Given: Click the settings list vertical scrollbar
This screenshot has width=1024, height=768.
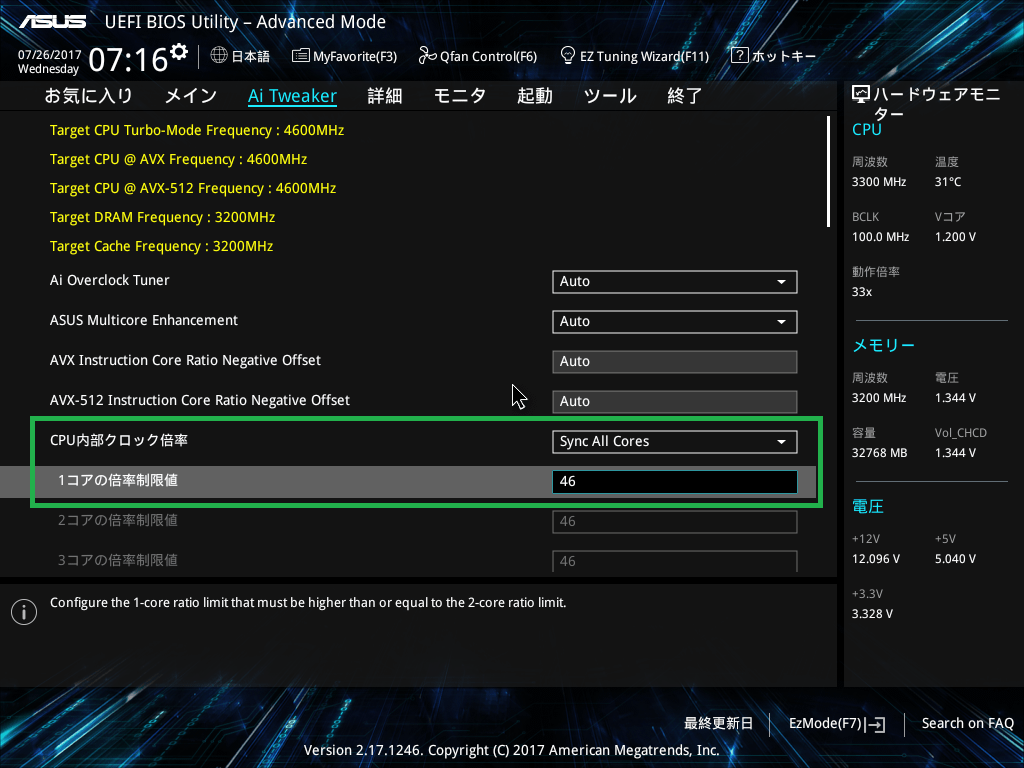Looking at the screenshot, I should tap(828, 172).
